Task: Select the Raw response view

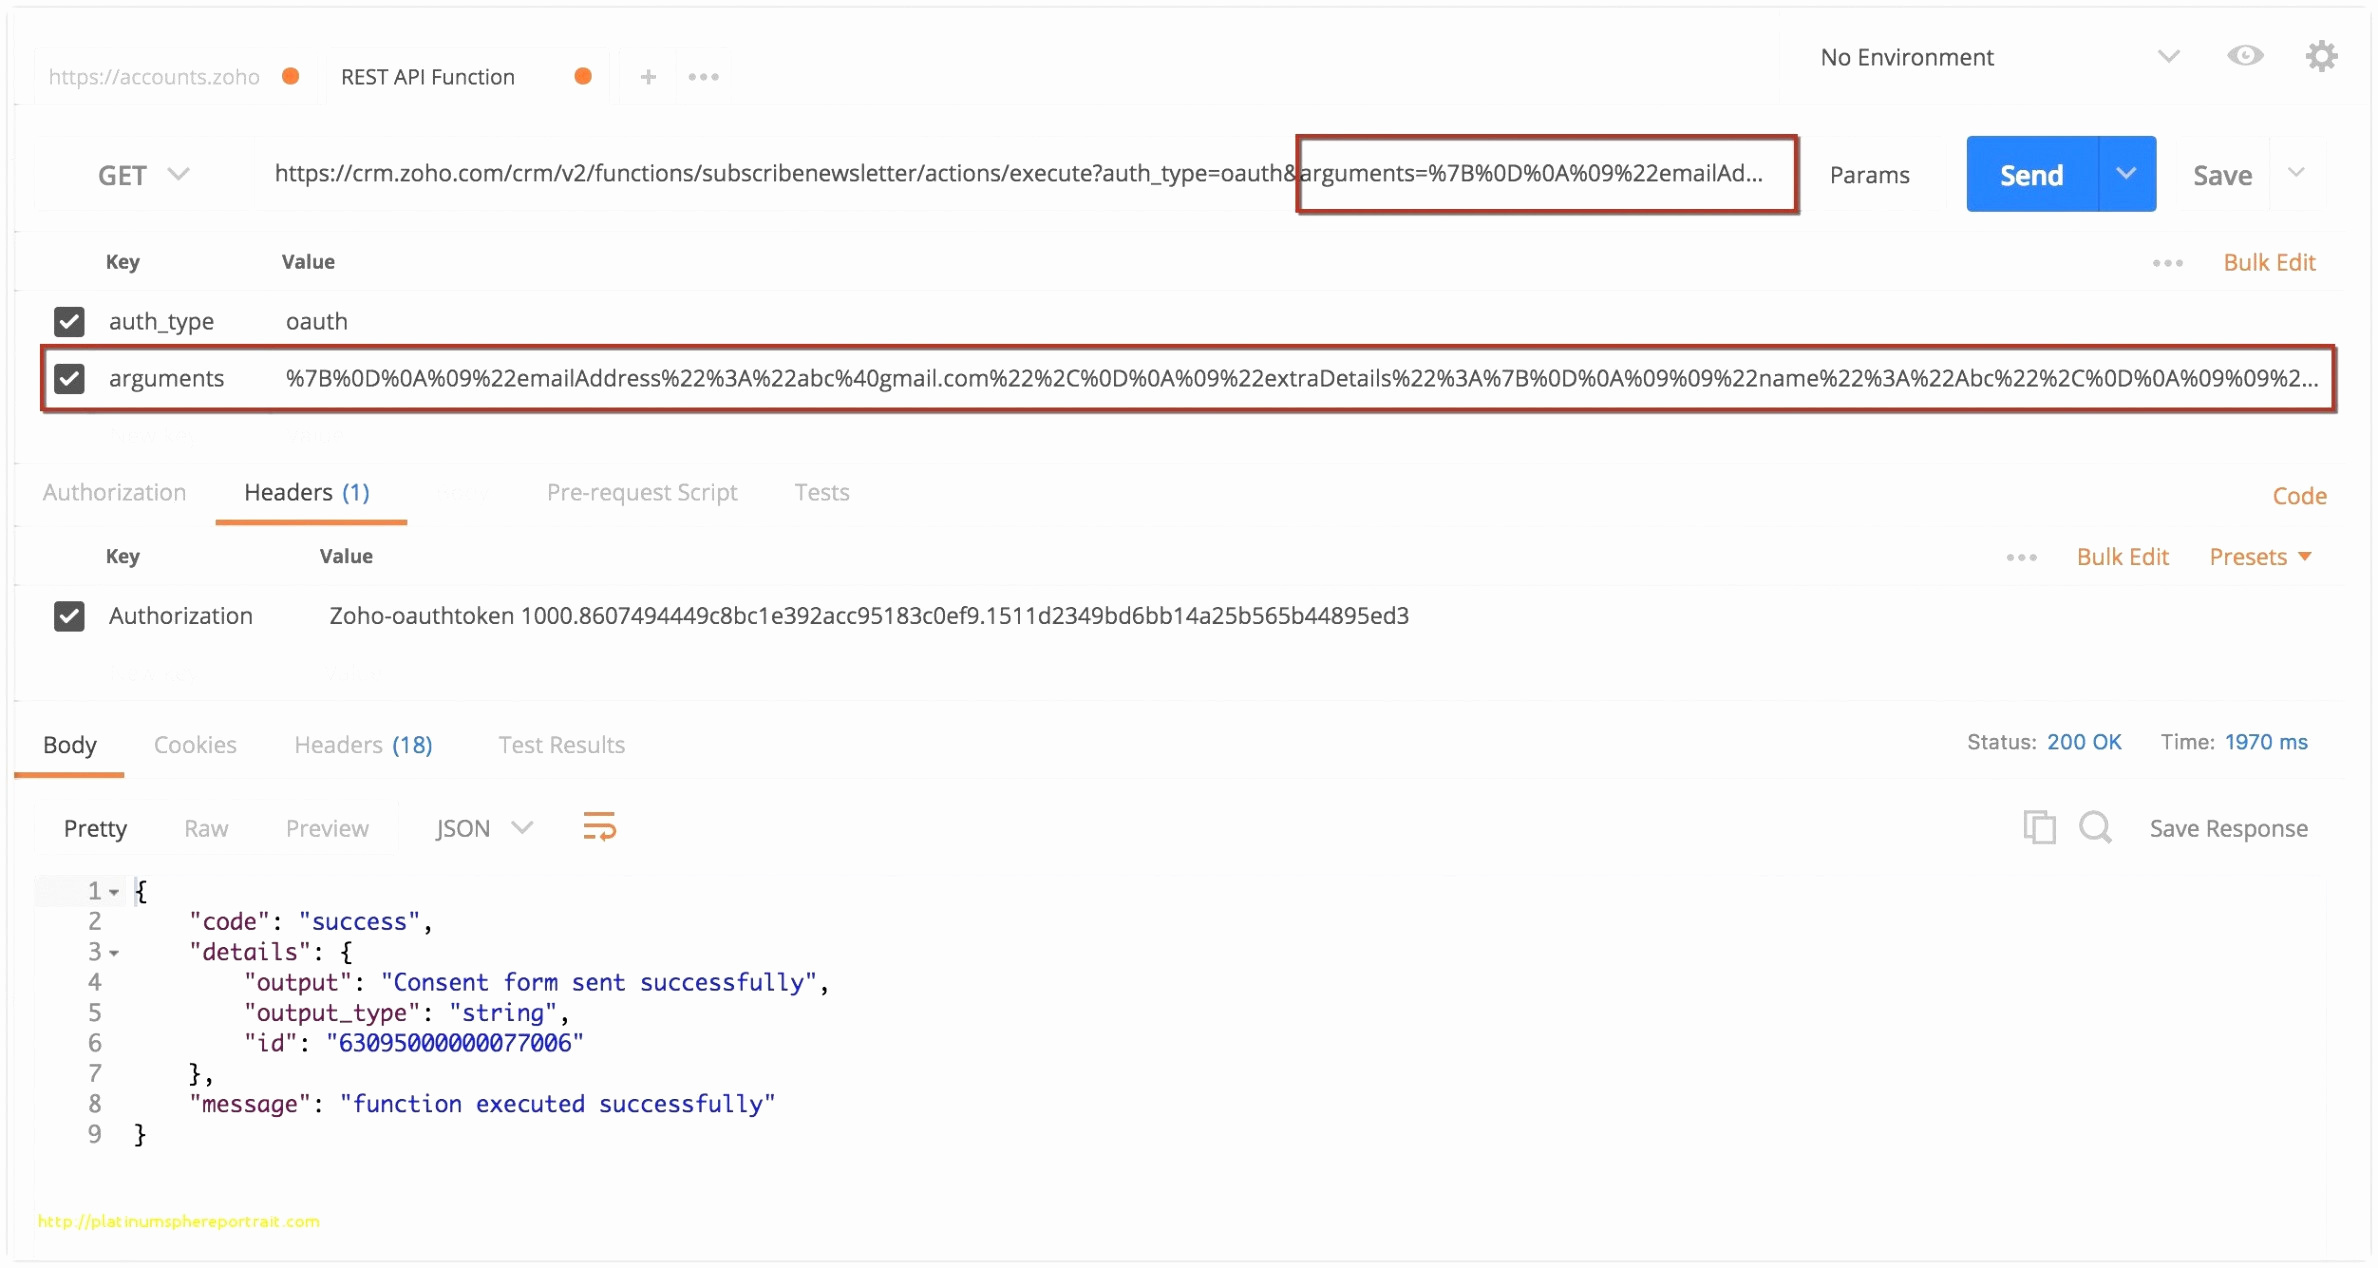Action: (x=204, y=829)
